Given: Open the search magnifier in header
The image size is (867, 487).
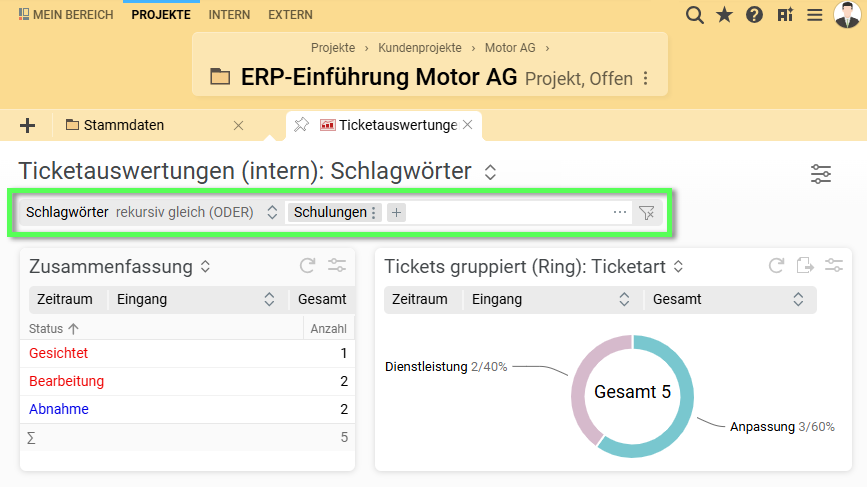Looking at the screenshot, I should [x=694, y=15].
